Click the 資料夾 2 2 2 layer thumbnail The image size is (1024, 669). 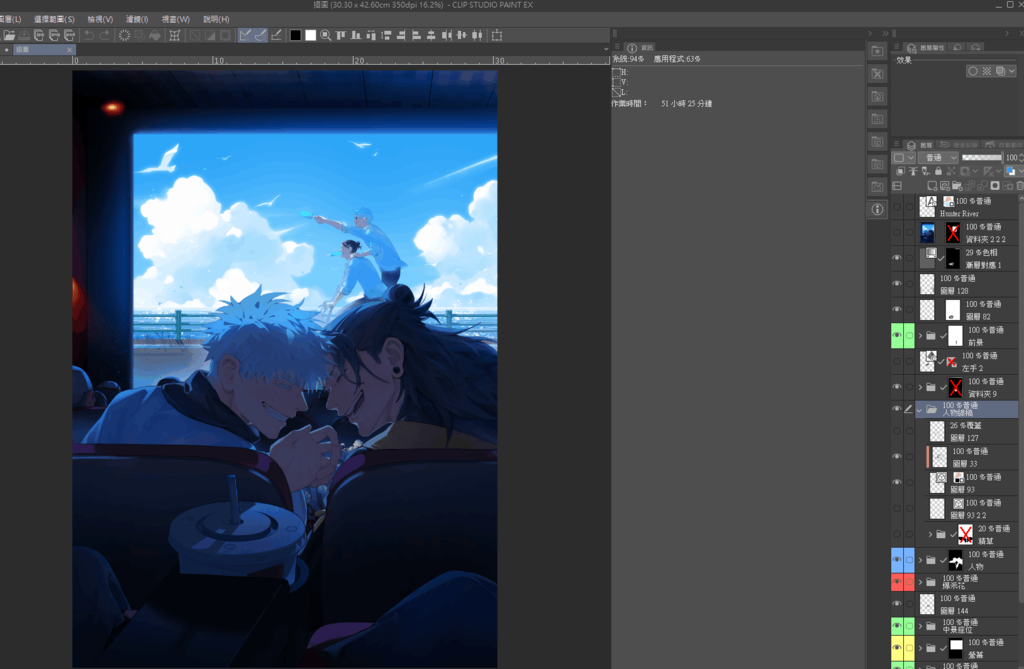coord(927,233)
